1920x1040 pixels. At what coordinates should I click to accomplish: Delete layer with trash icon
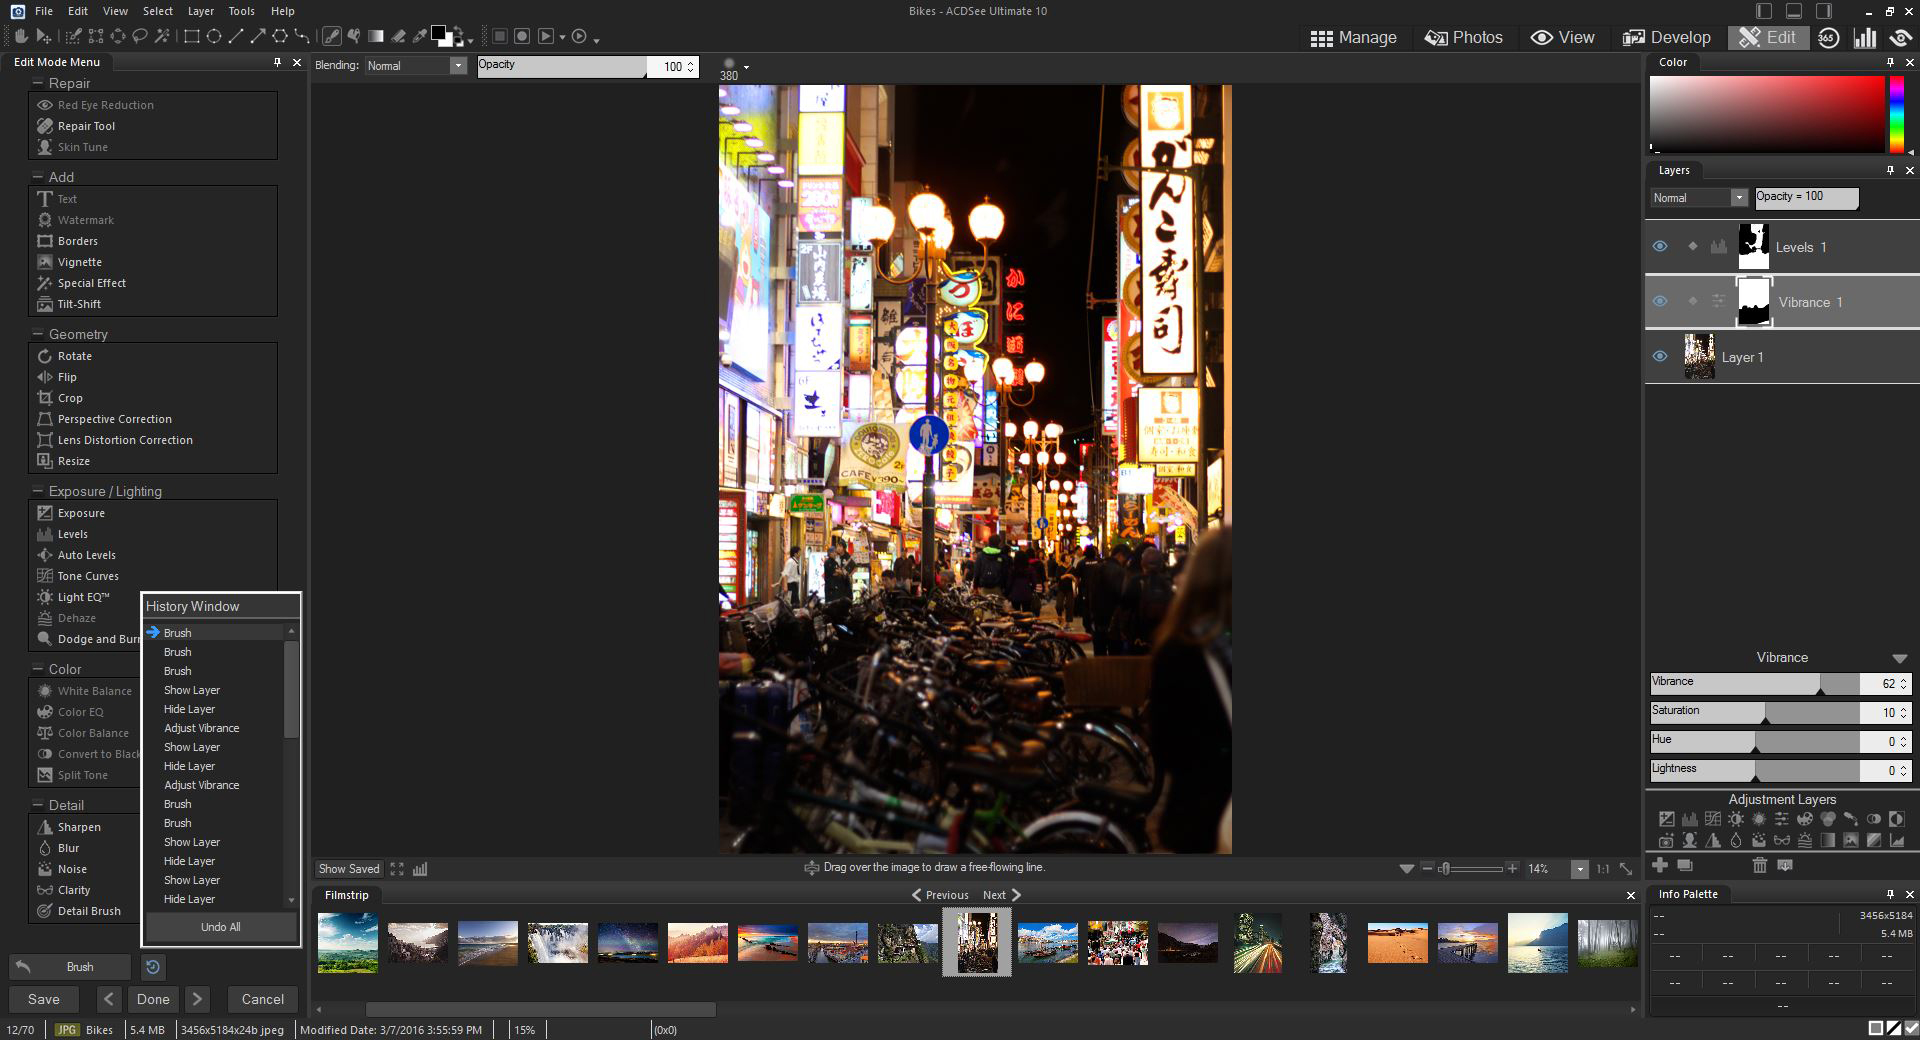click(x=1760, y=865)
